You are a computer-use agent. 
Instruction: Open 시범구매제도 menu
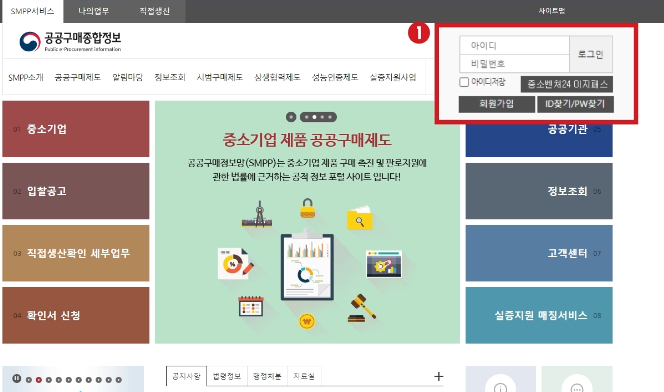click(220, 77)
